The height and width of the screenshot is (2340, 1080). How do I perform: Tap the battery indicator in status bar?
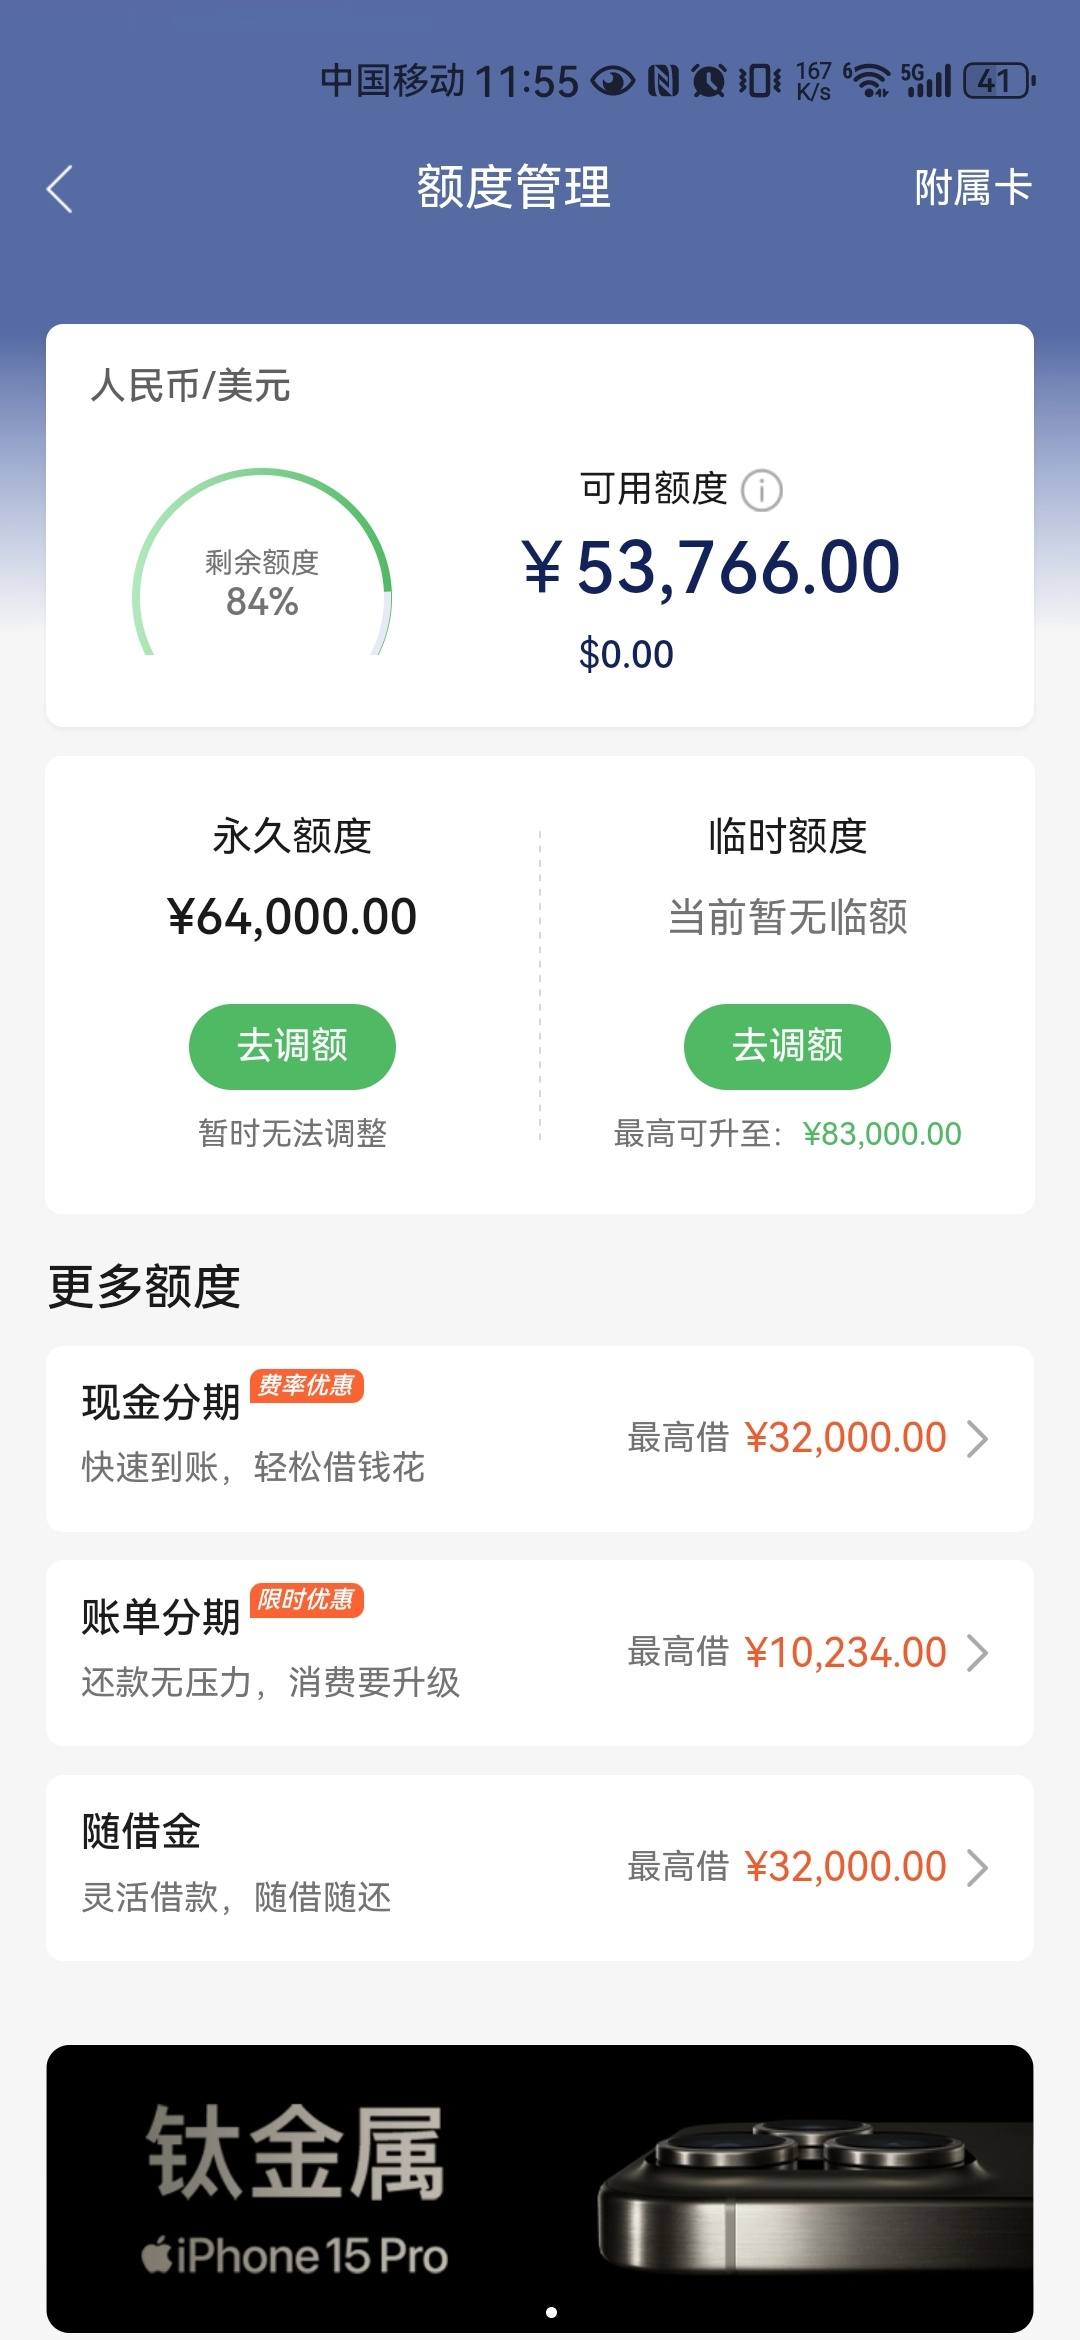pyautogui.click(x=999, y=81)
